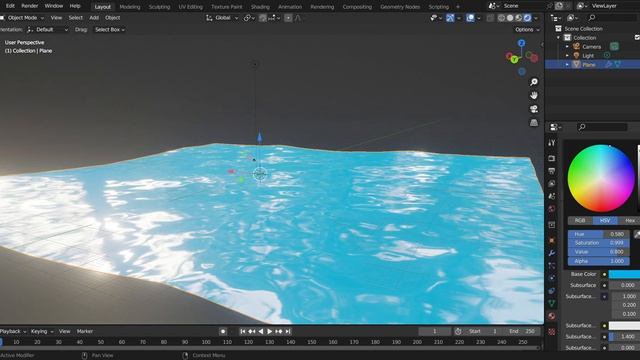Image resolution: width=640 pixels, height=360 pixels.
Task: Open the Object Constraints tab
Action: click(x=552, y=291)
